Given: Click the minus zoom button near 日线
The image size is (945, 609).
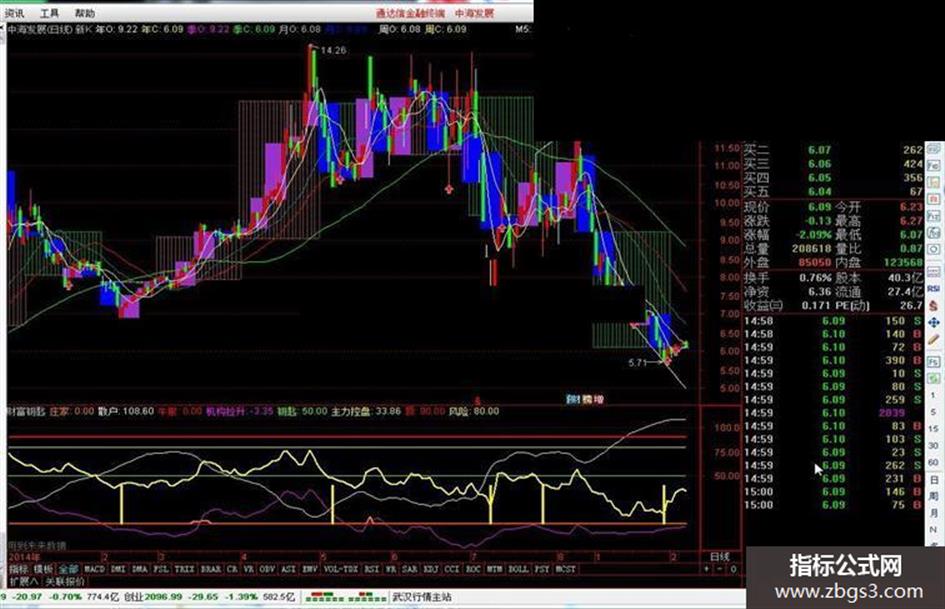Looking at the screenshot, I should point(720,569).
